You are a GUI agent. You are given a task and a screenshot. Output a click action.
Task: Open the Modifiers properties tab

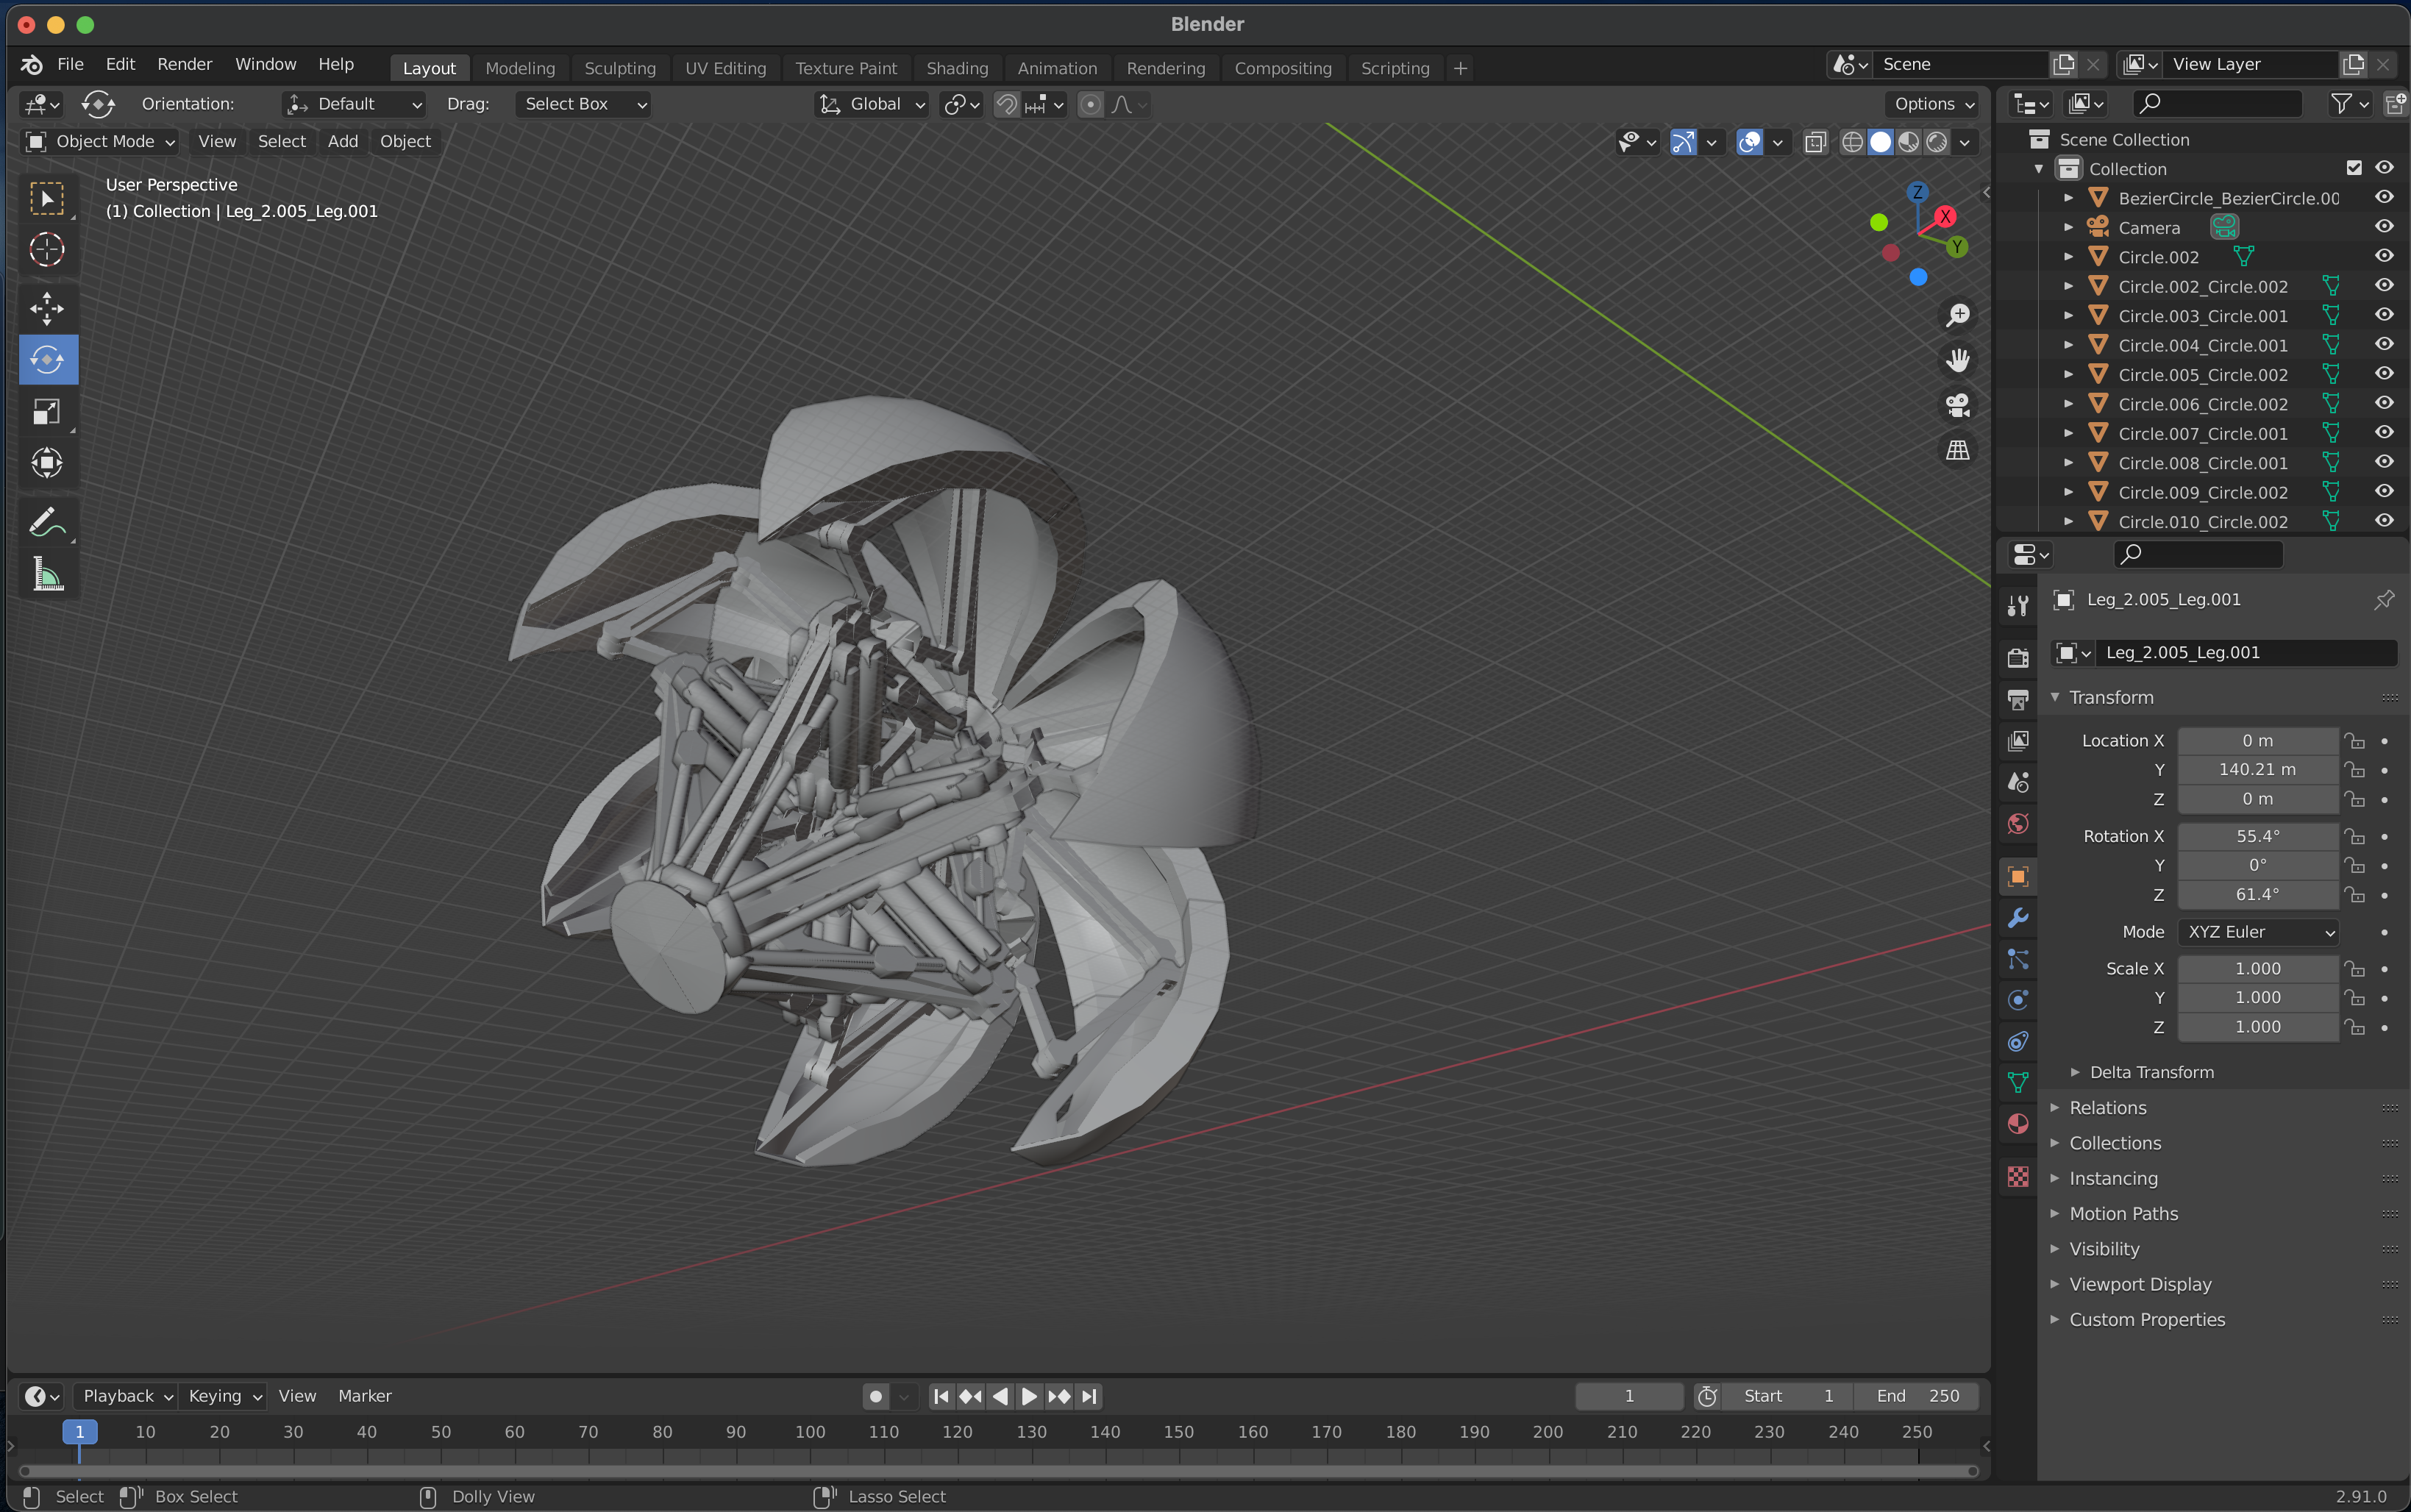point(2018,917)
